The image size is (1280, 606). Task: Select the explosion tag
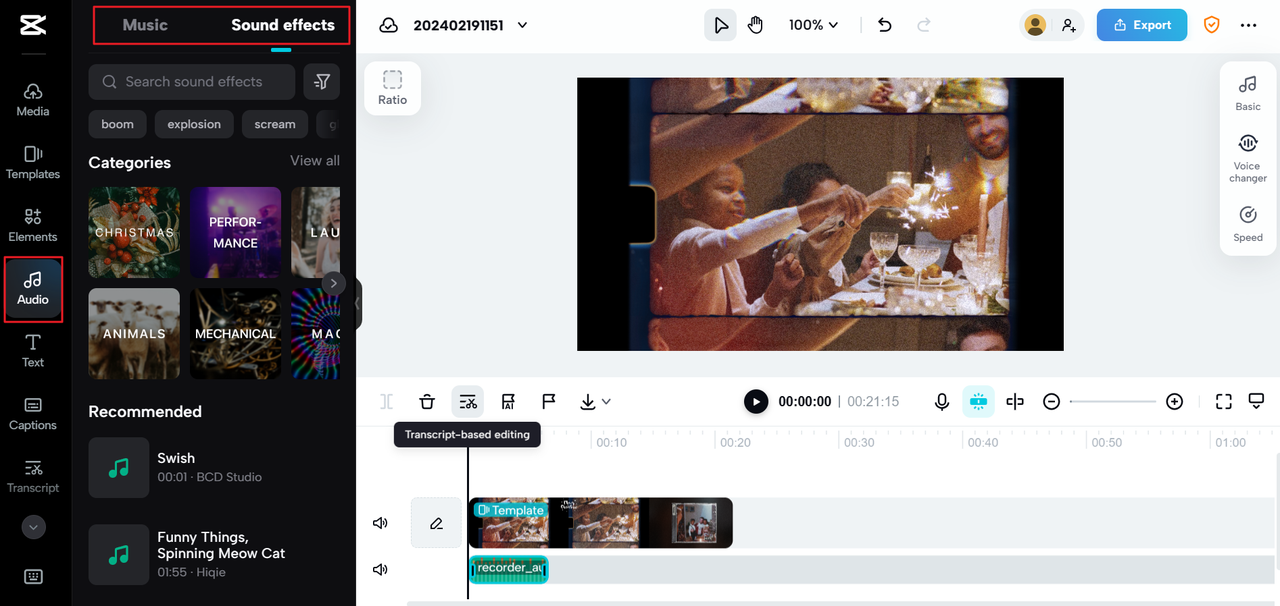pyautogui.click(x=194, y=124)
